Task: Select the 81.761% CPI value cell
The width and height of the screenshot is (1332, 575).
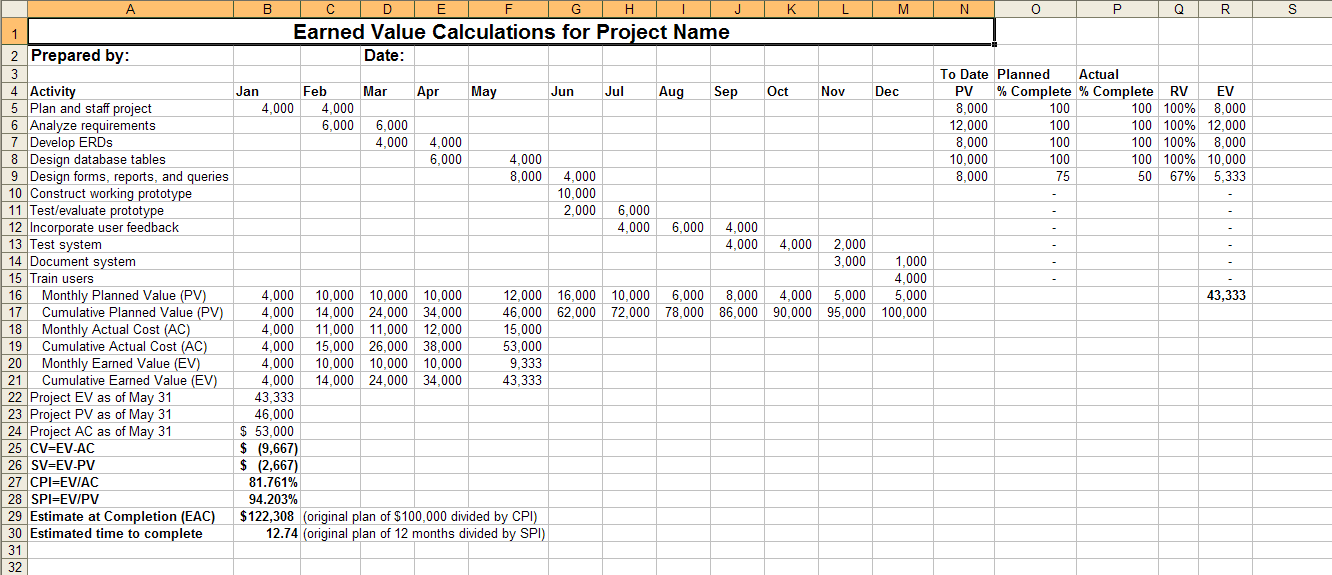Action: (272, 483)
